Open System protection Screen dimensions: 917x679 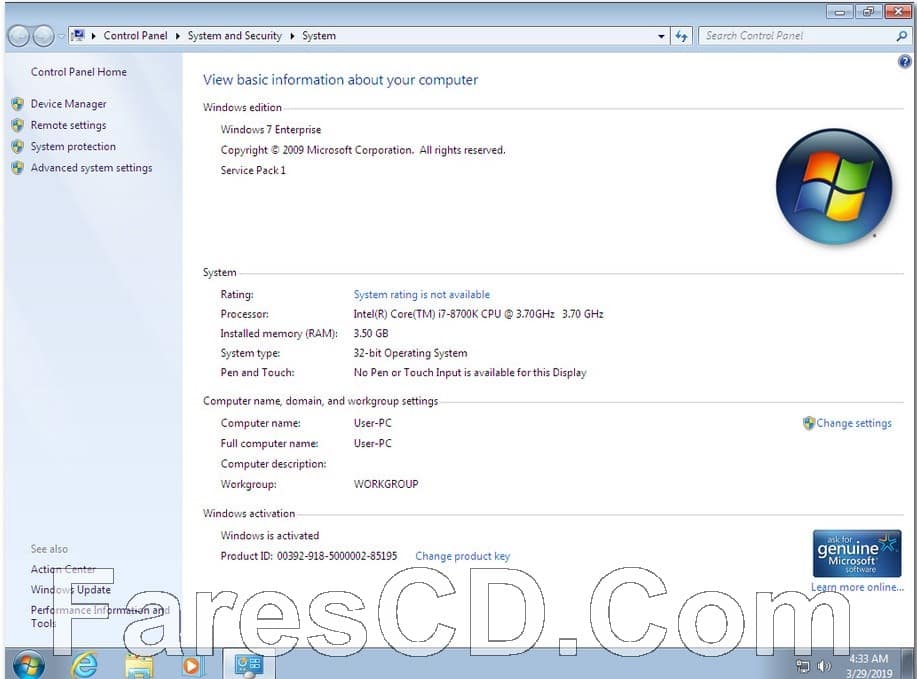pyautogui.click(x=73, y=146)
